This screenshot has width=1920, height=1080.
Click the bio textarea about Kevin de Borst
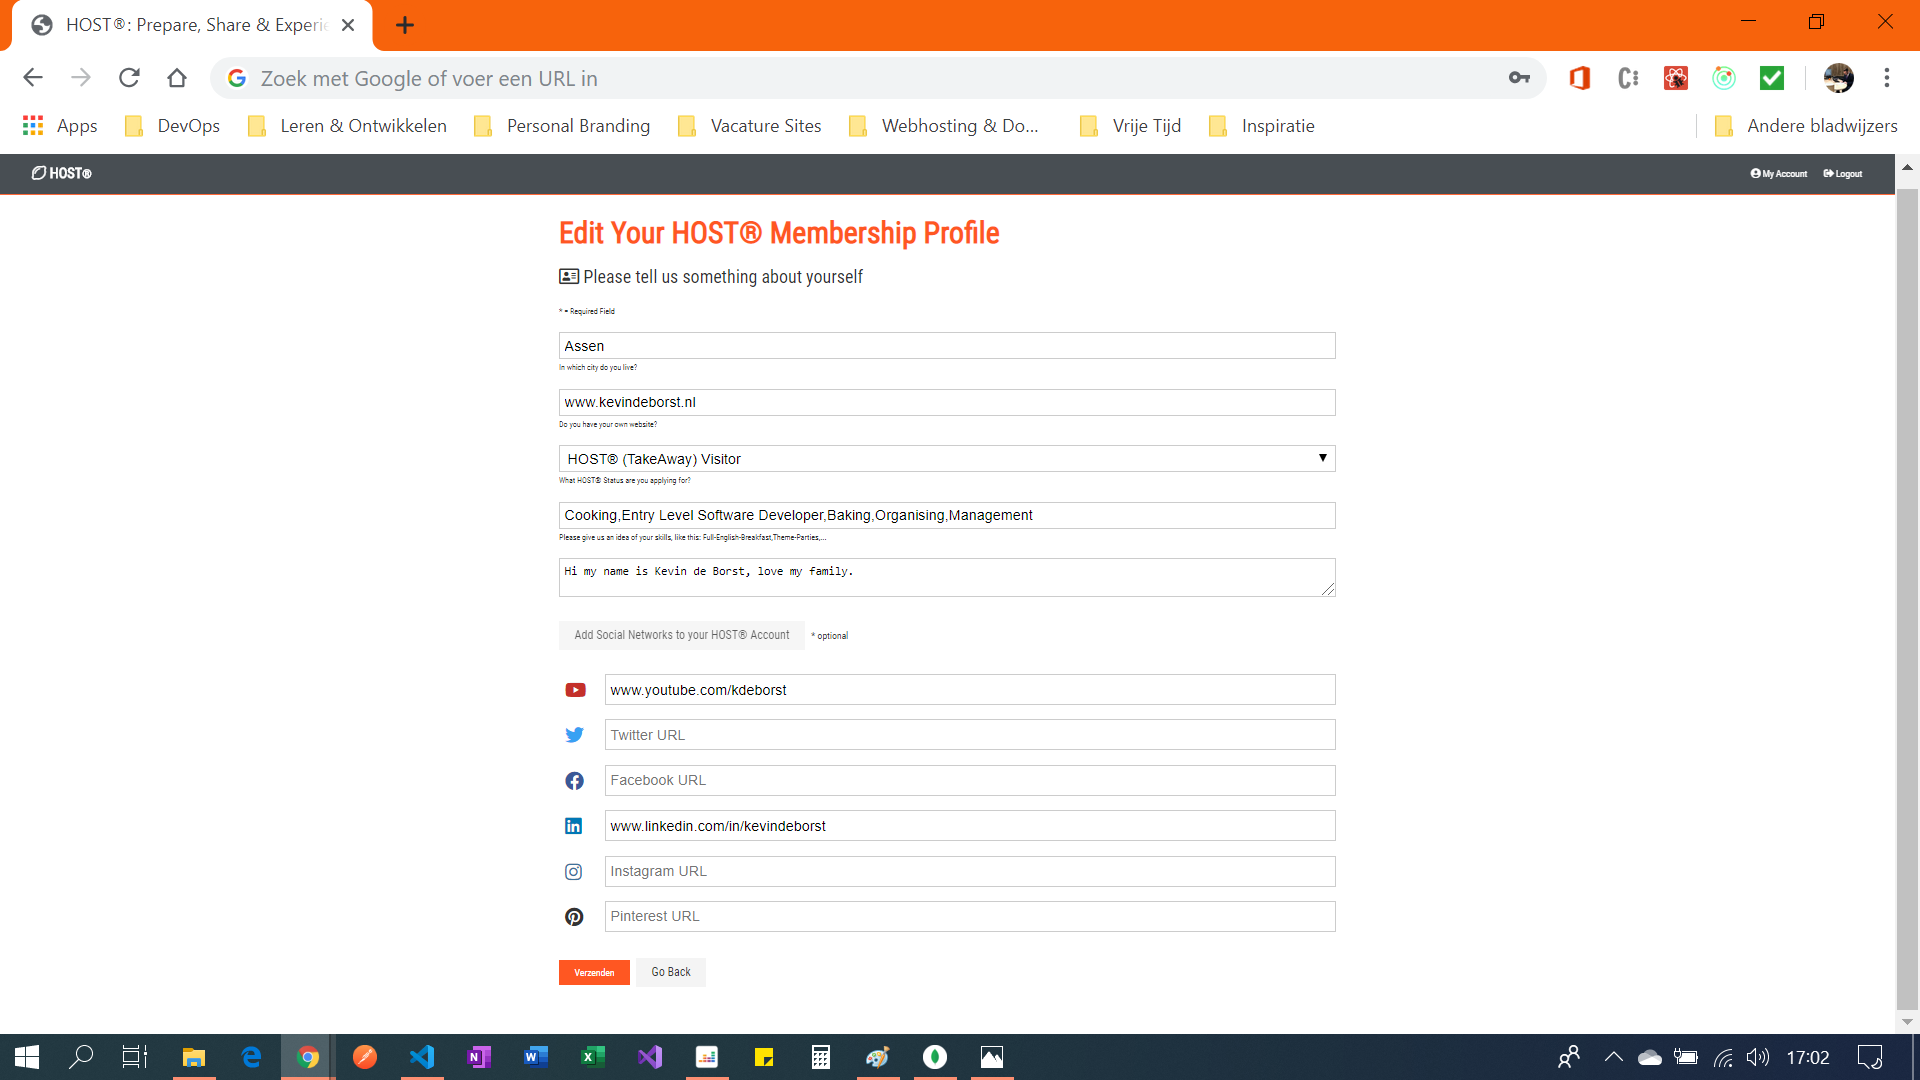click(947, 578)
